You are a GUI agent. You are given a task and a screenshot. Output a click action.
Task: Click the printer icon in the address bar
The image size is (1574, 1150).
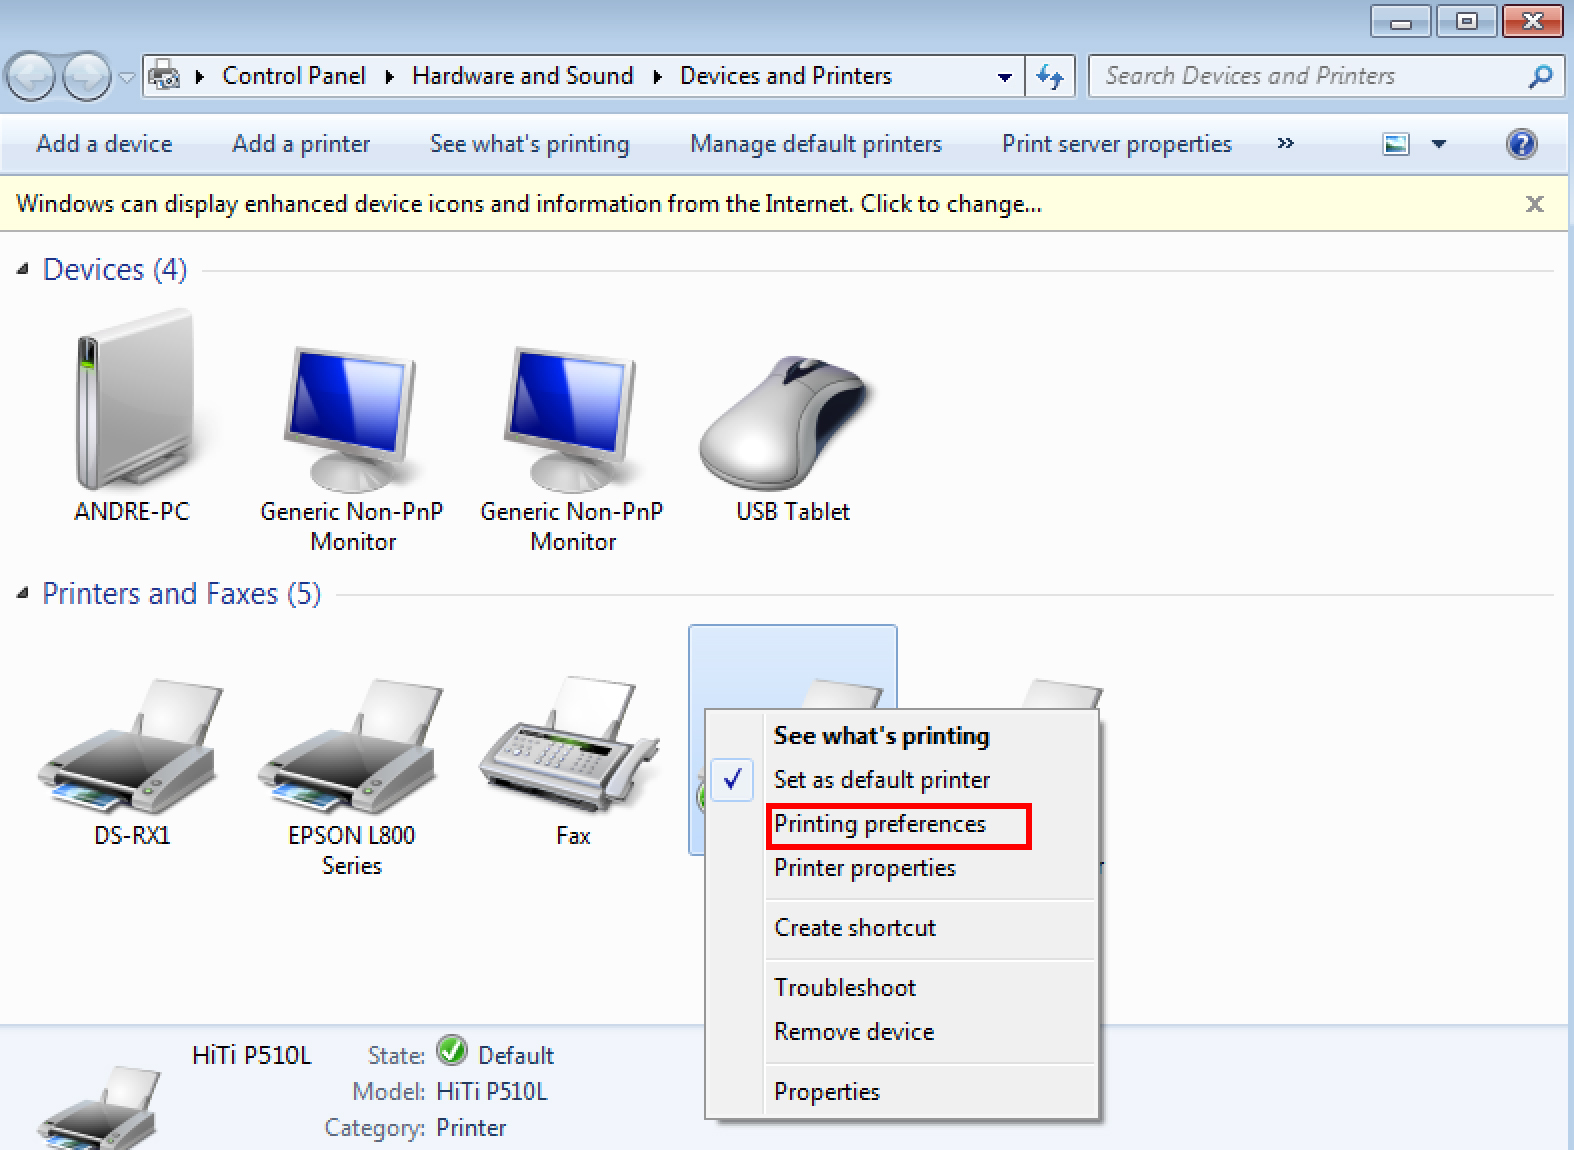(x=165, y=76)
